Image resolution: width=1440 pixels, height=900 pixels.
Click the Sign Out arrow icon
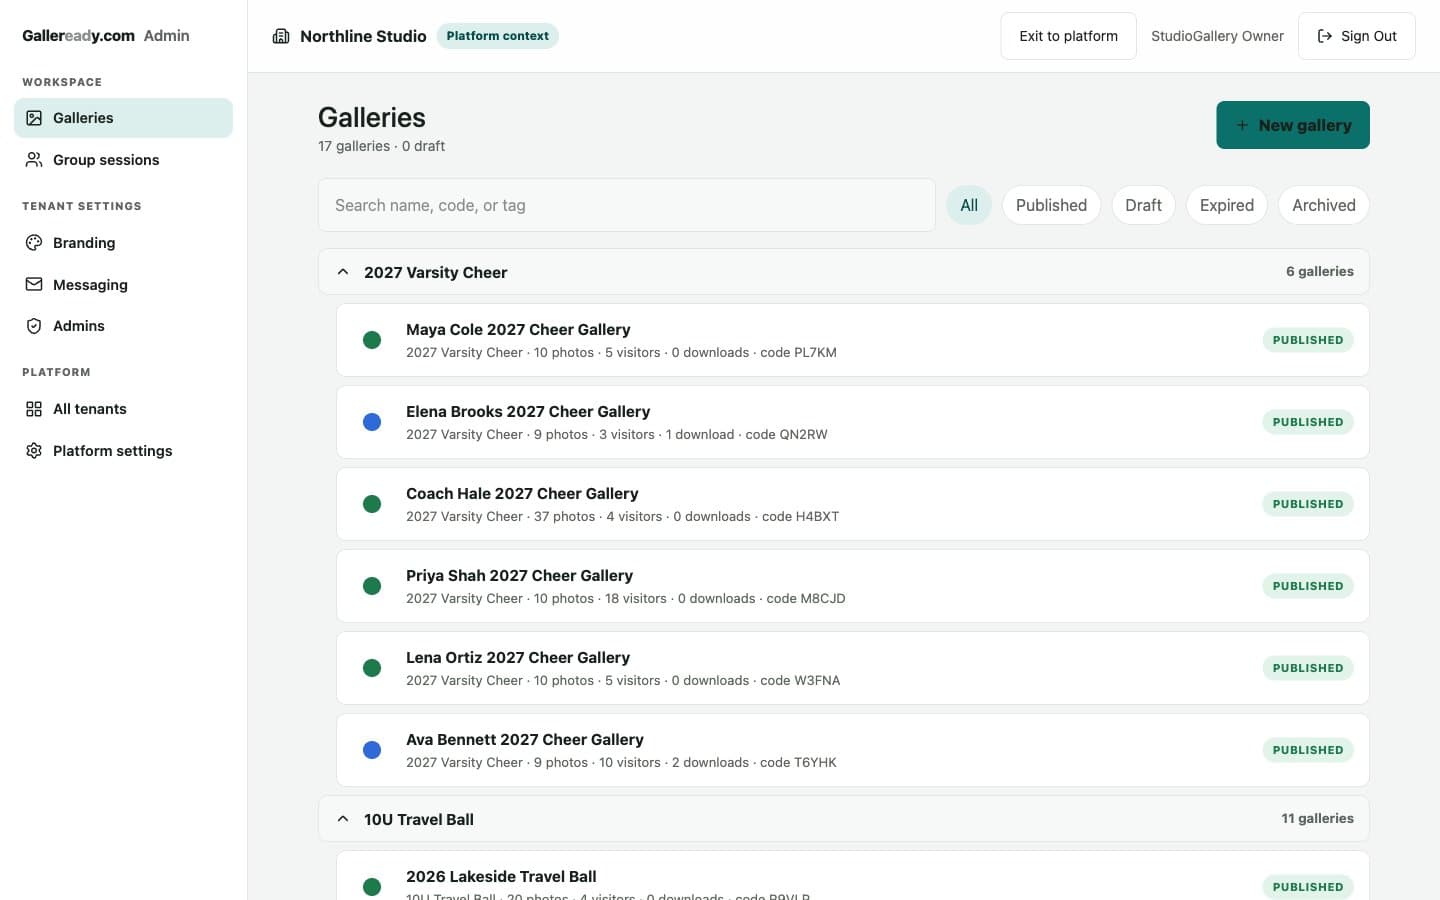(x=1325, y=36)
